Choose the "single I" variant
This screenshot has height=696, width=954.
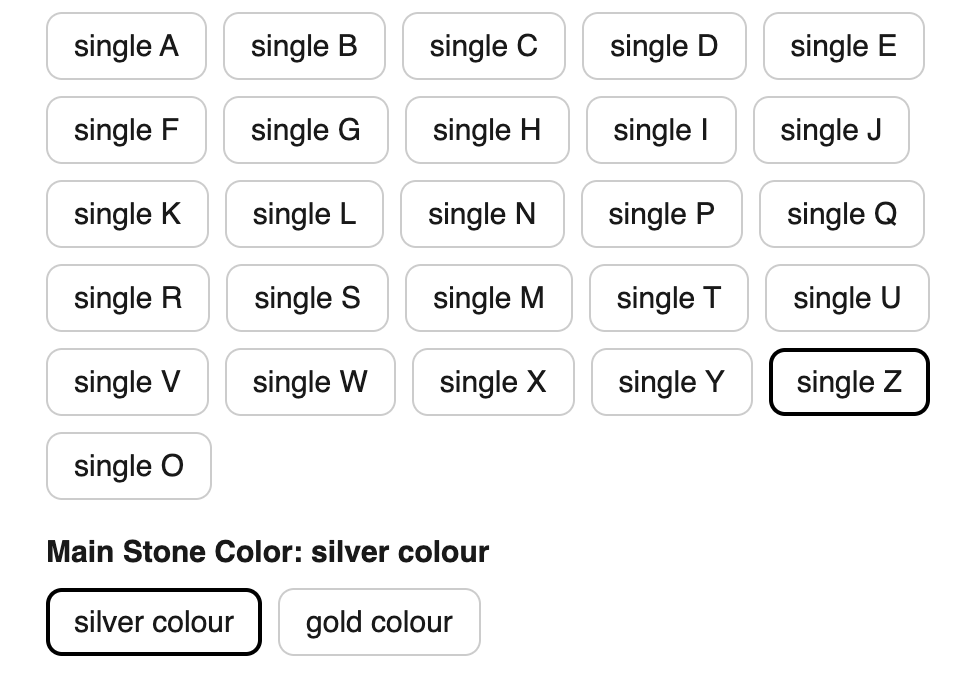(x=660, y=130)
